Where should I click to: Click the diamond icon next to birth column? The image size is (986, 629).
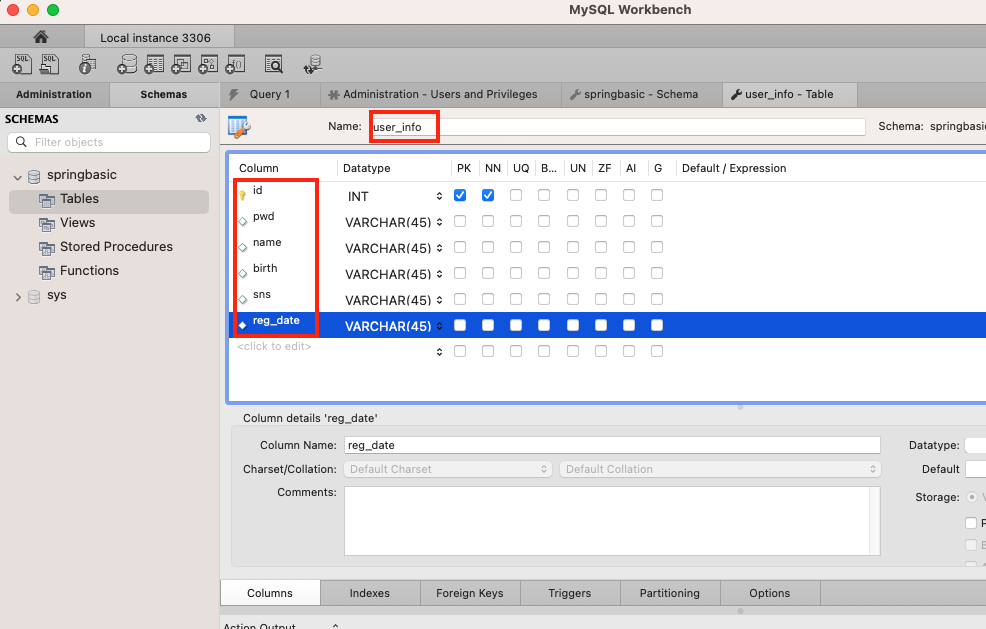[x=243, y=274]
